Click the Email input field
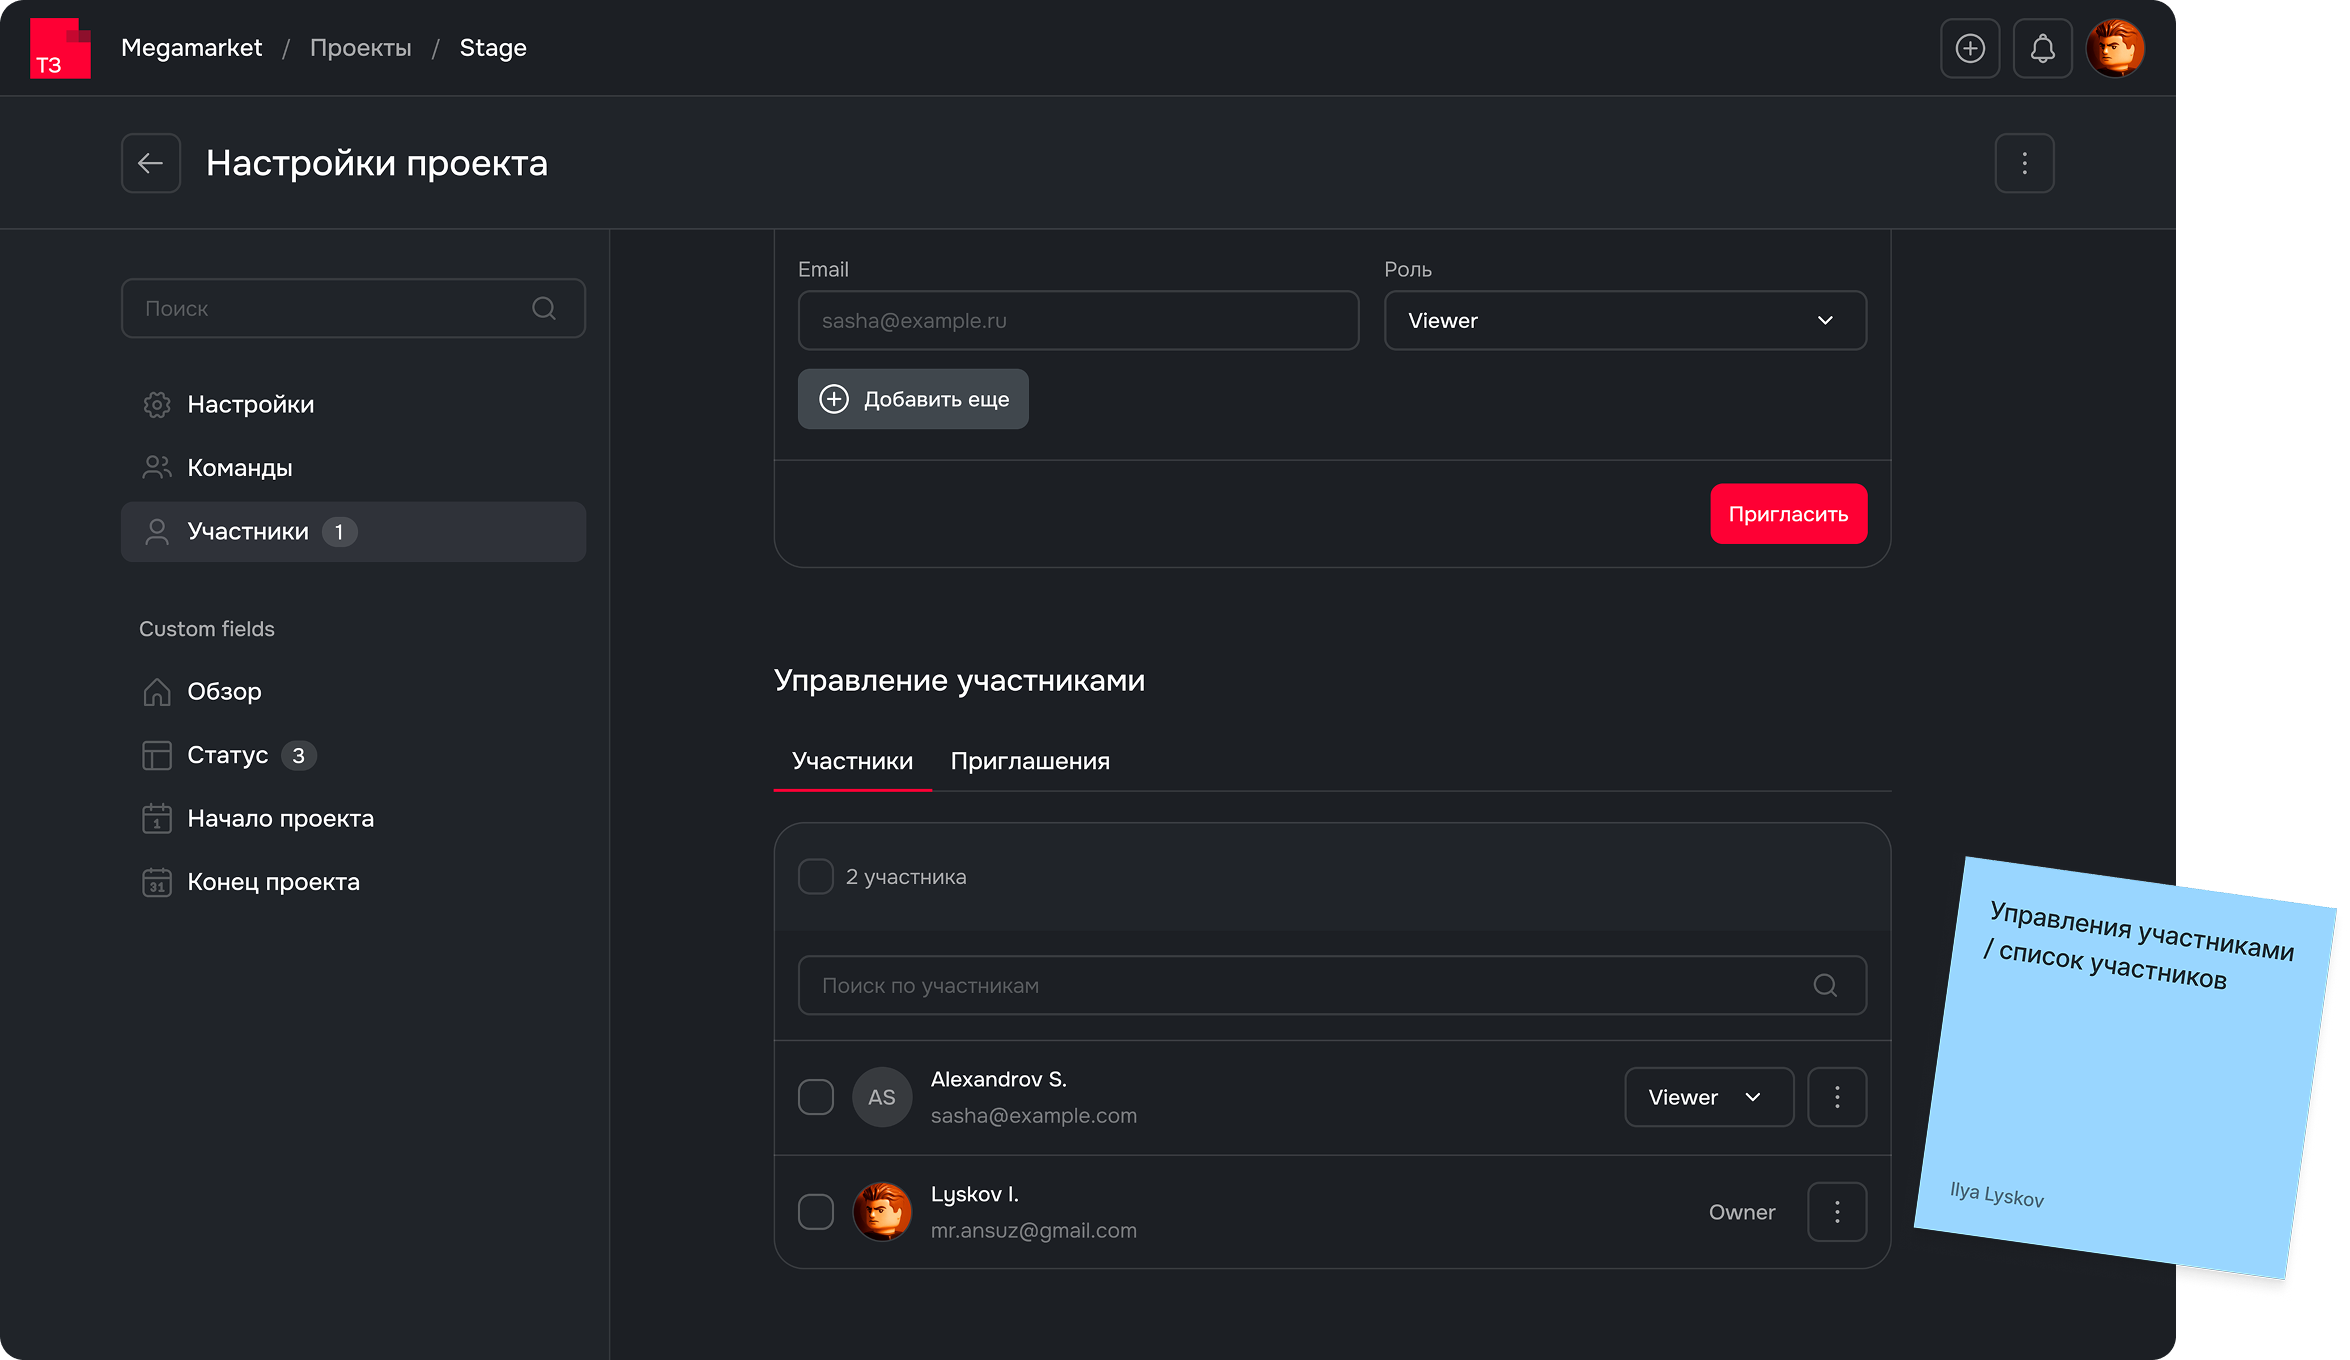 click(x=1078, y=321)
